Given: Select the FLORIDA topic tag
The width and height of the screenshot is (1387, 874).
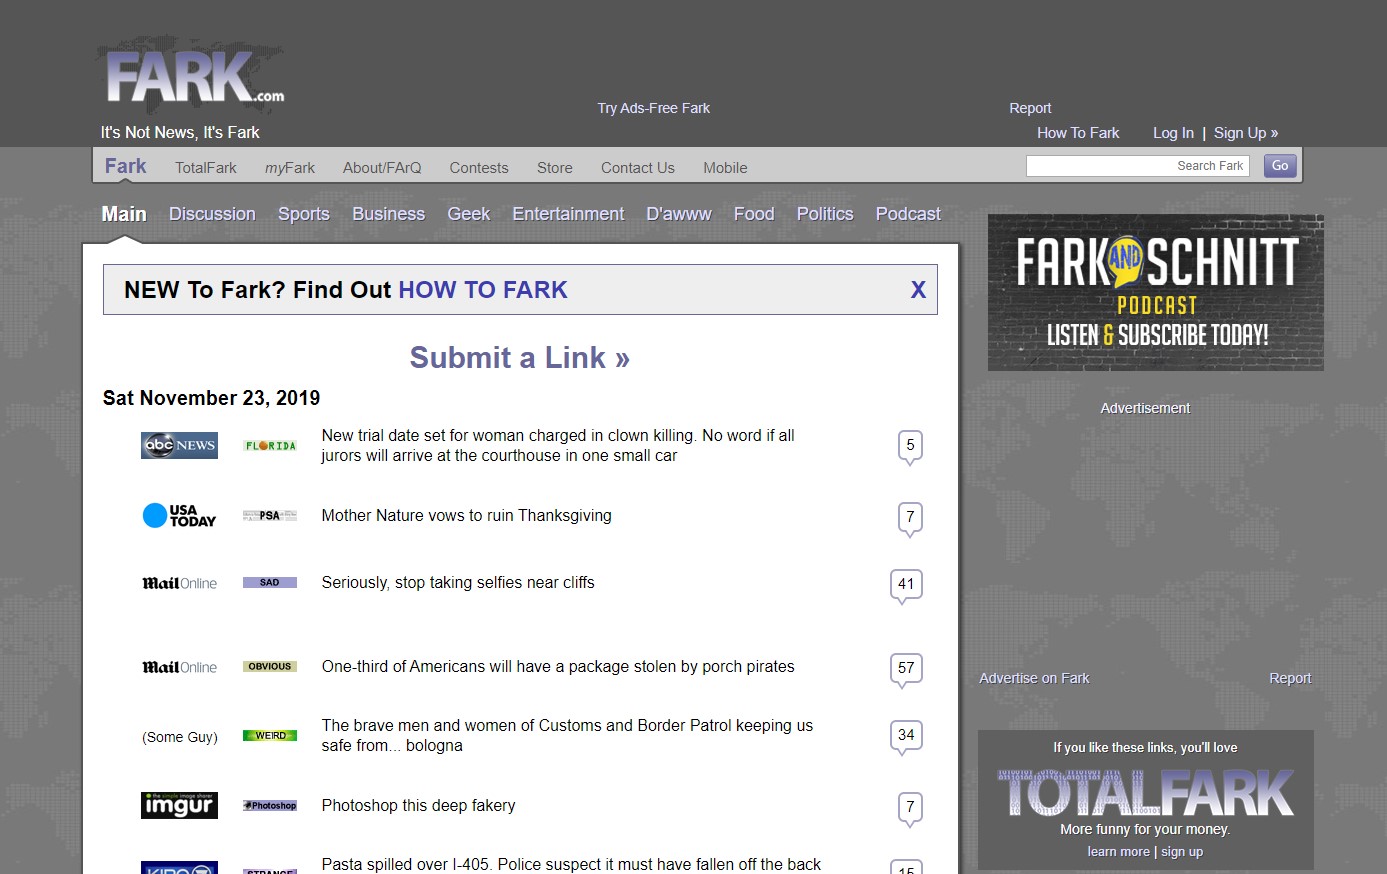Looking at the screenshot, I should pyautogui.click(x=270, y=446).
